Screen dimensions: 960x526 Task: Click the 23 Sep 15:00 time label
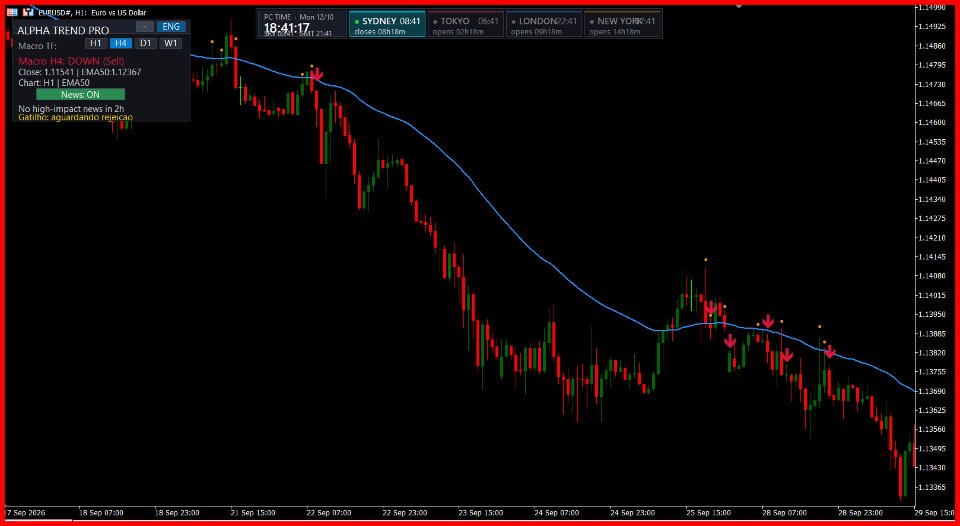(x=481, y=513)
